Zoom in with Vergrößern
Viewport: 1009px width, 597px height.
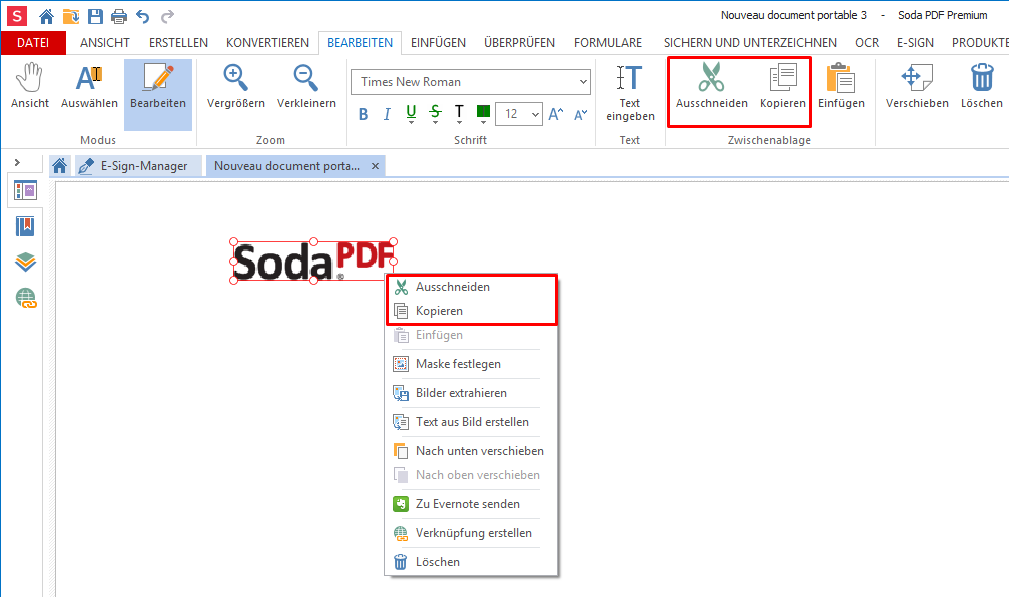[236, 86]
